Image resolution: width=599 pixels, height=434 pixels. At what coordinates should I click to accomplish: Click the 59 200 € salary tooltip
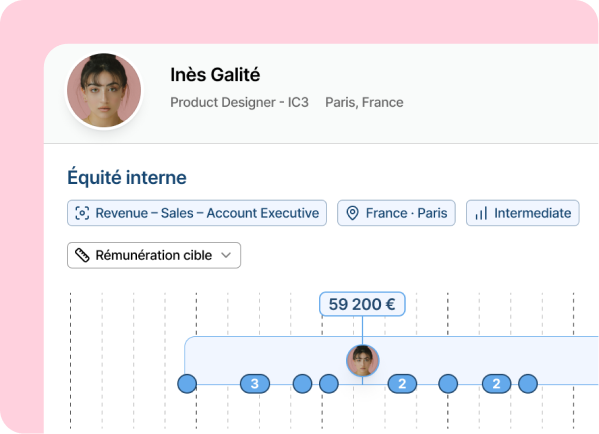[x=362, y=304]
